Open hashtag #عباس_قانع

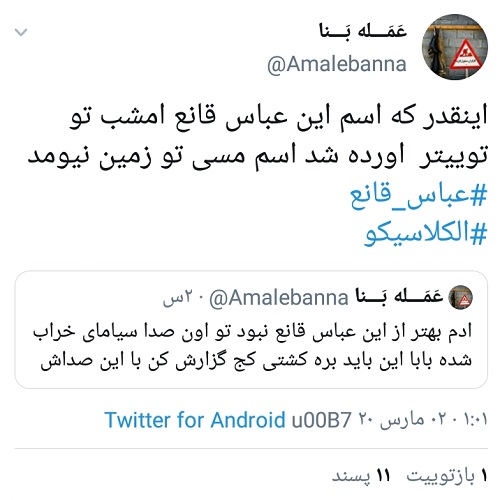click(418, 195)
